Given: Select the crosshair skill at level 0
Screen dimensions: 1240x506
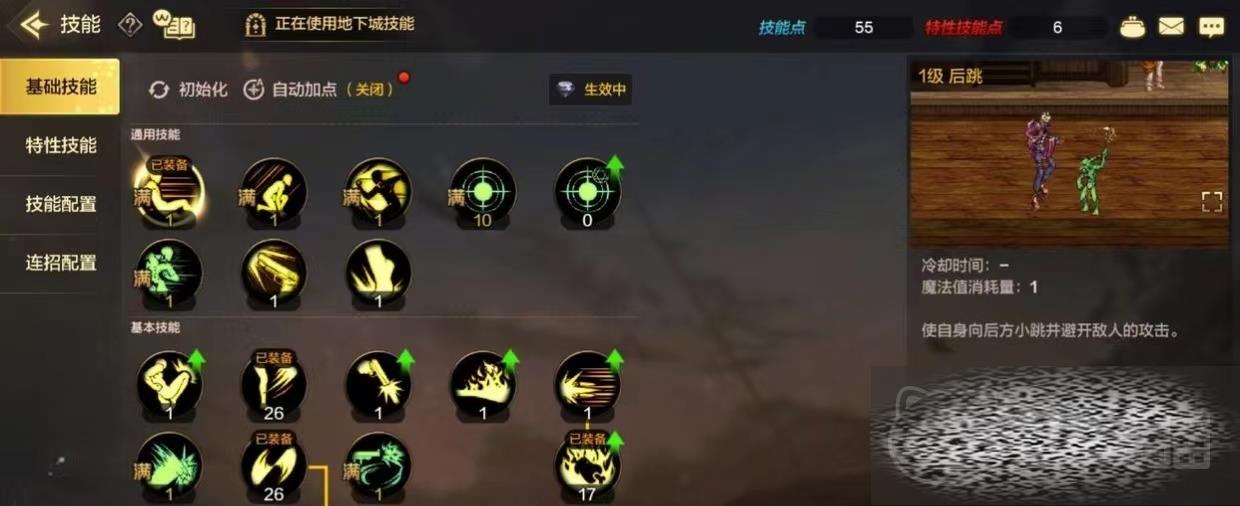Looking at the screenshot, I should point(588,191).
